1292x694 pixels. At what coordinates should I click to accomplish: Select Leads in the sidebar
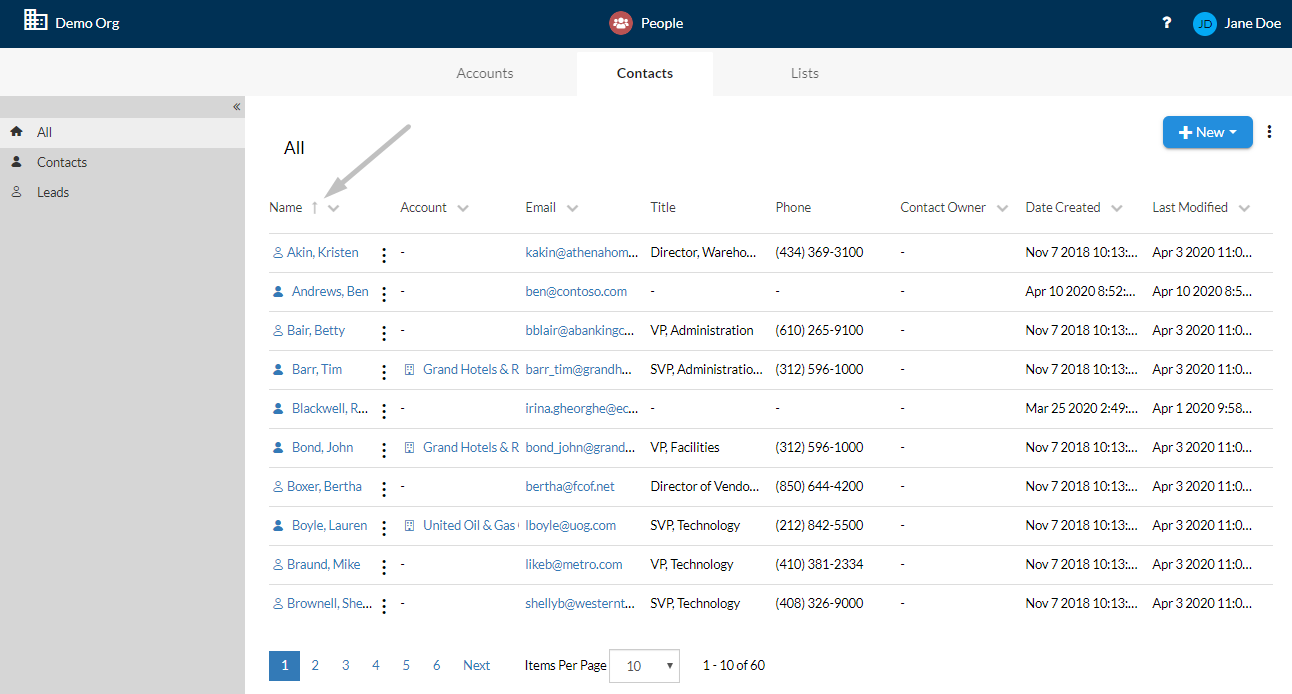(x=53, y=192)
